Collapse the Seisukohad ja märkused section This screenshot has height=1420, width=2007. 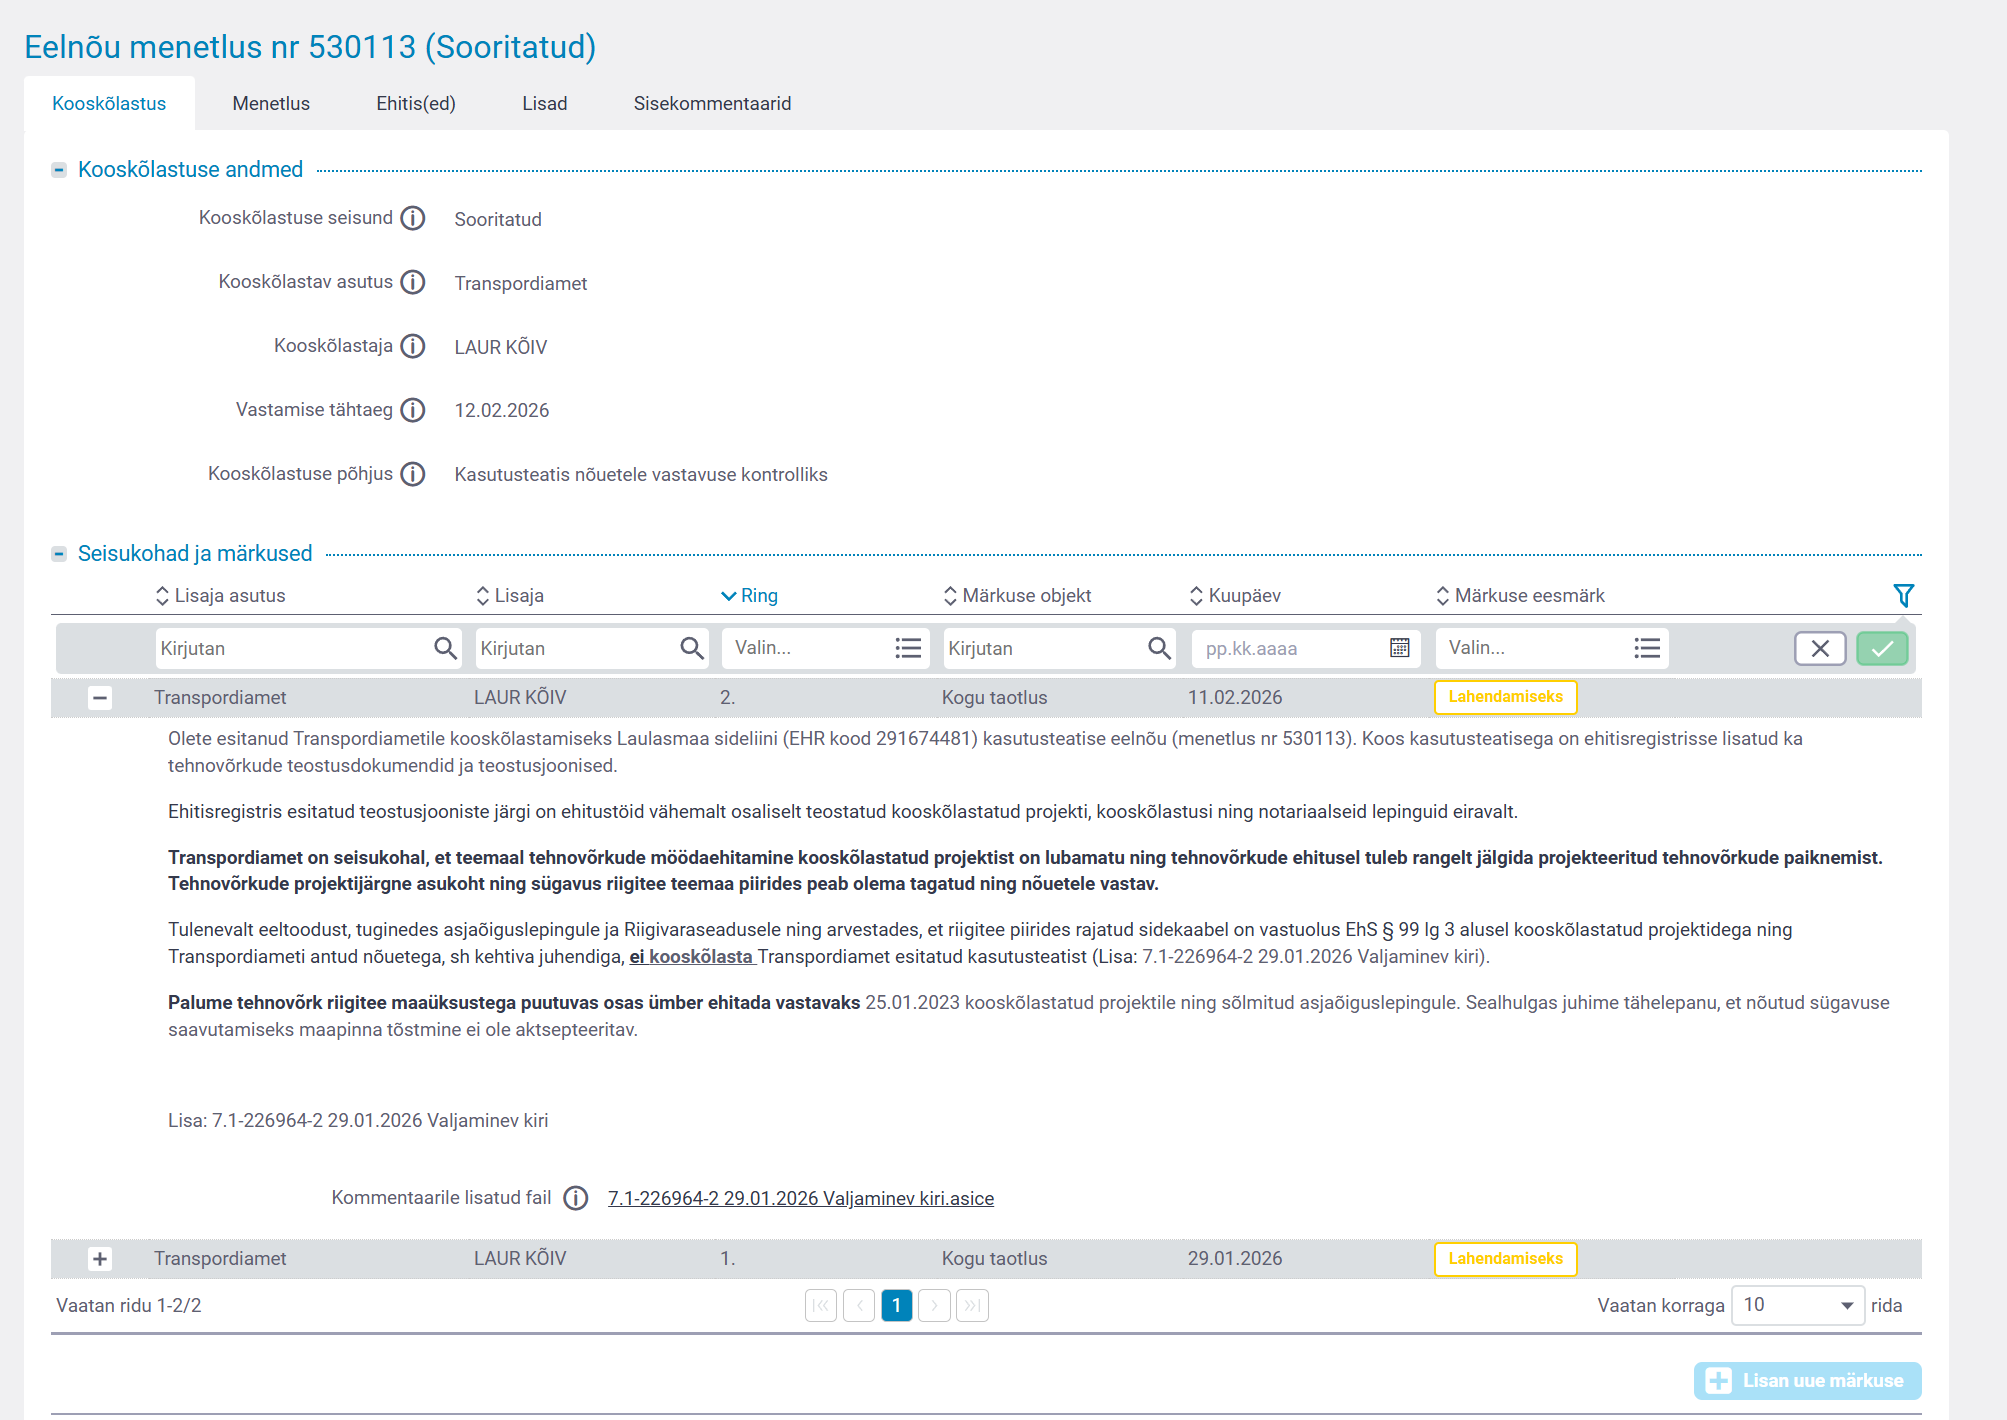coord(59,554)
